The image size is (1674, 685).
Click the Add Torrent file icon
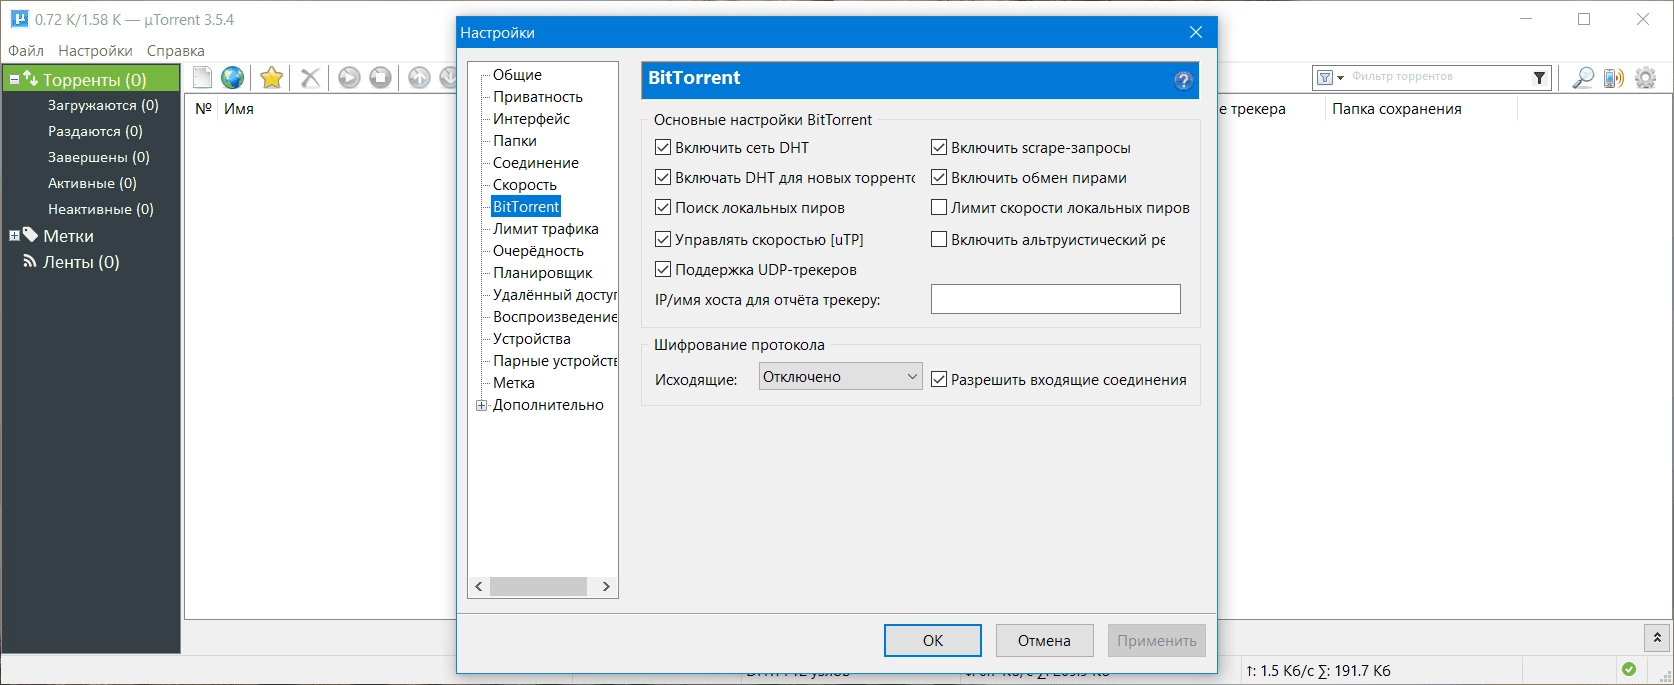pyautogui.click(x=203, y=77)
